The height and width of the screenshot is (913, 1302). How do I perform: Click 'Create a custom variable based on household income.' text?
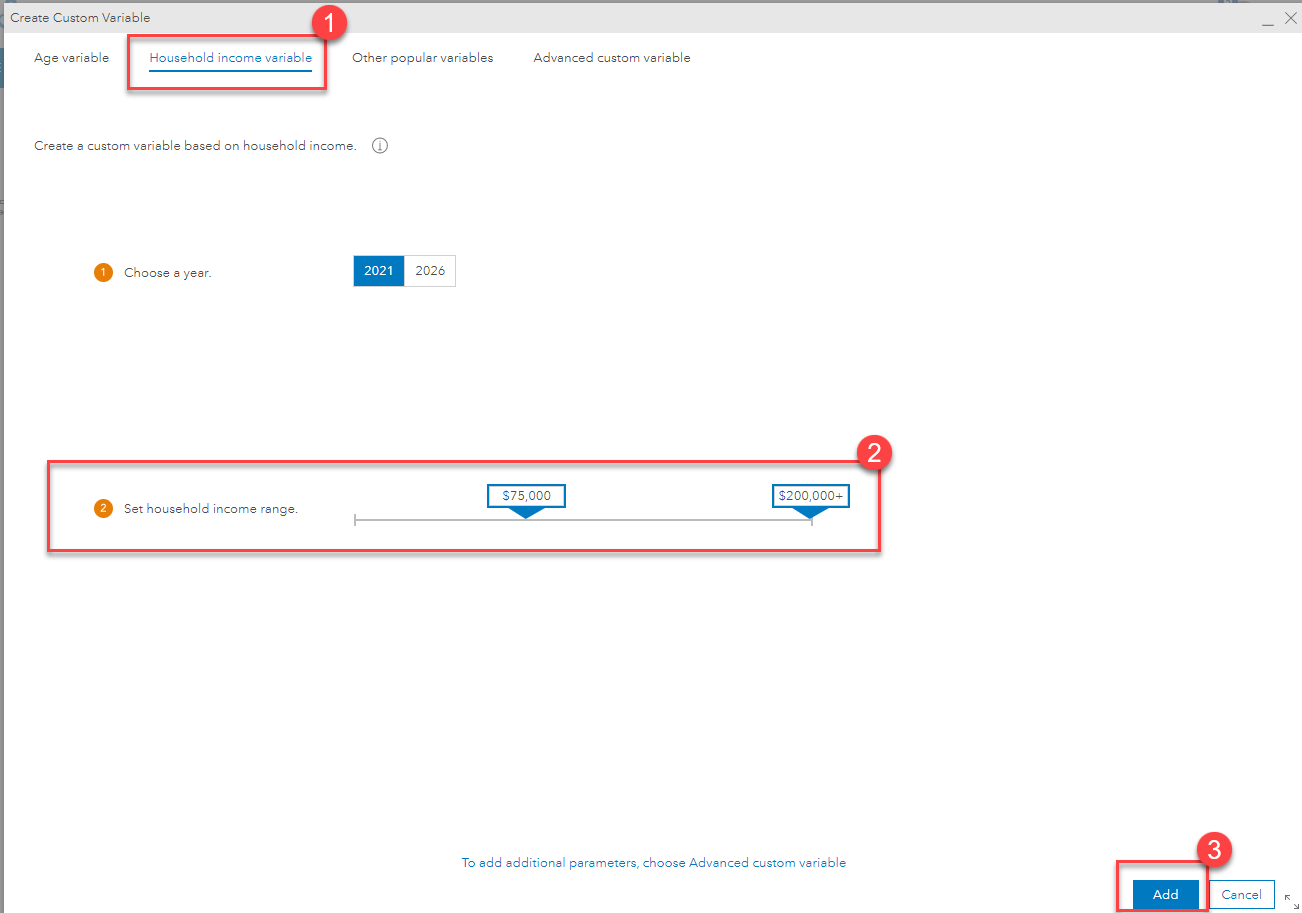click(x=195, y=146)
